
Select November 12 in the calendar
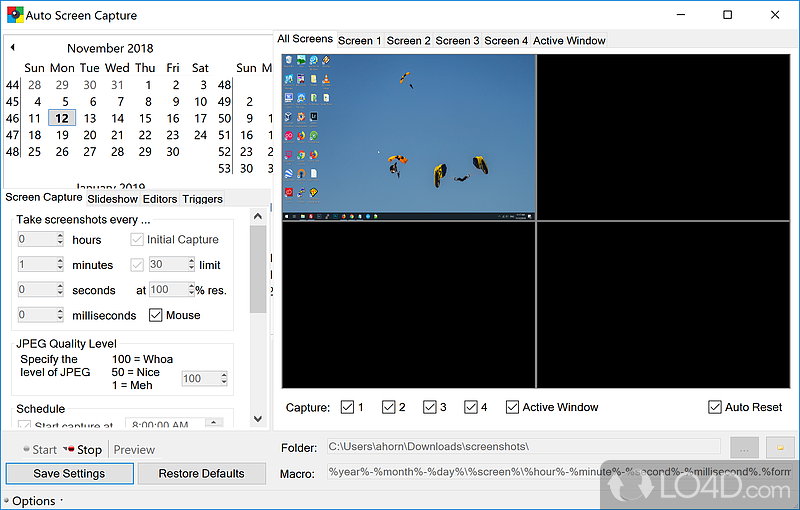[x=62, y=118]
